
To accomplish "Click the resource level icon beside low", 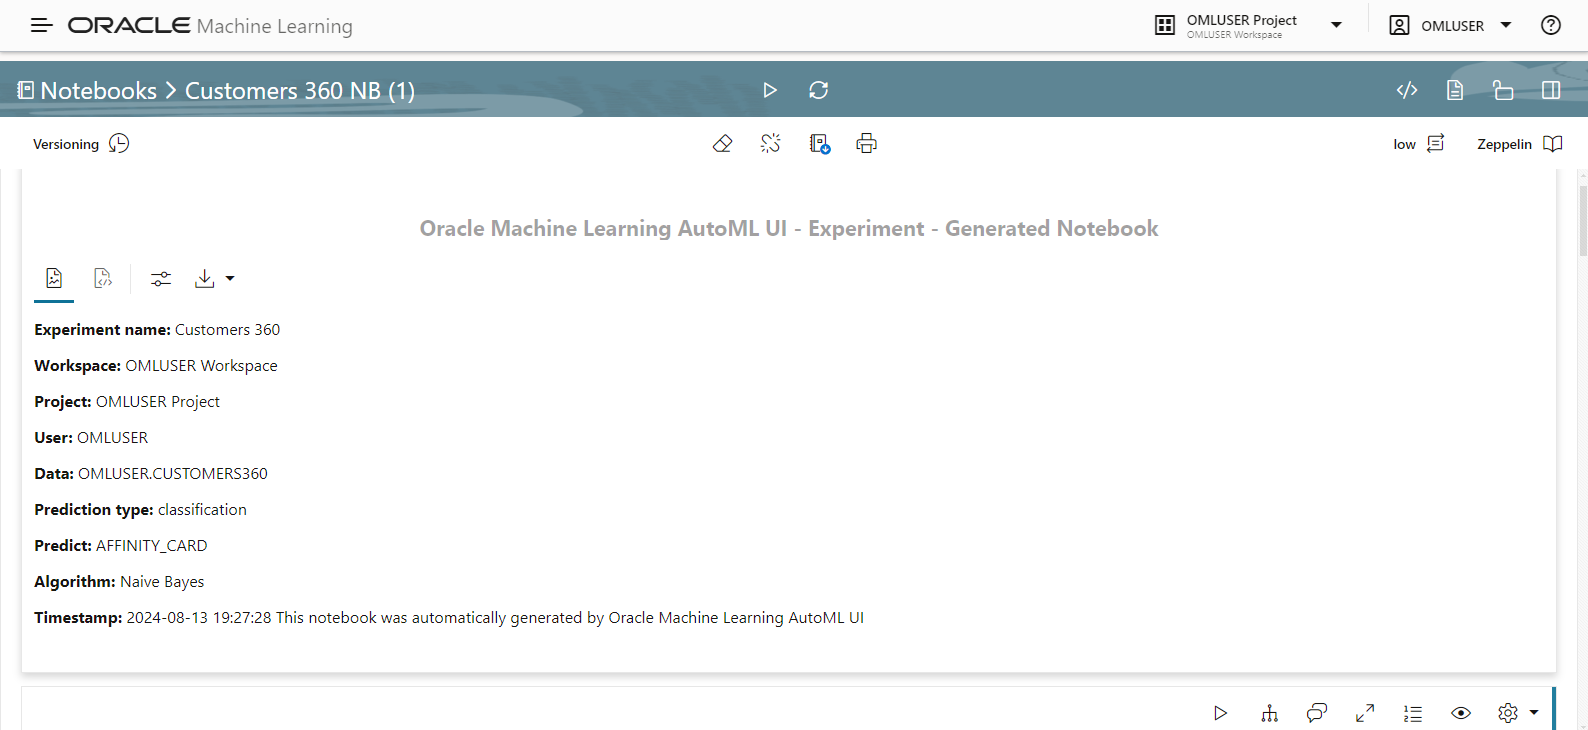I will [x=1436, y=143].
